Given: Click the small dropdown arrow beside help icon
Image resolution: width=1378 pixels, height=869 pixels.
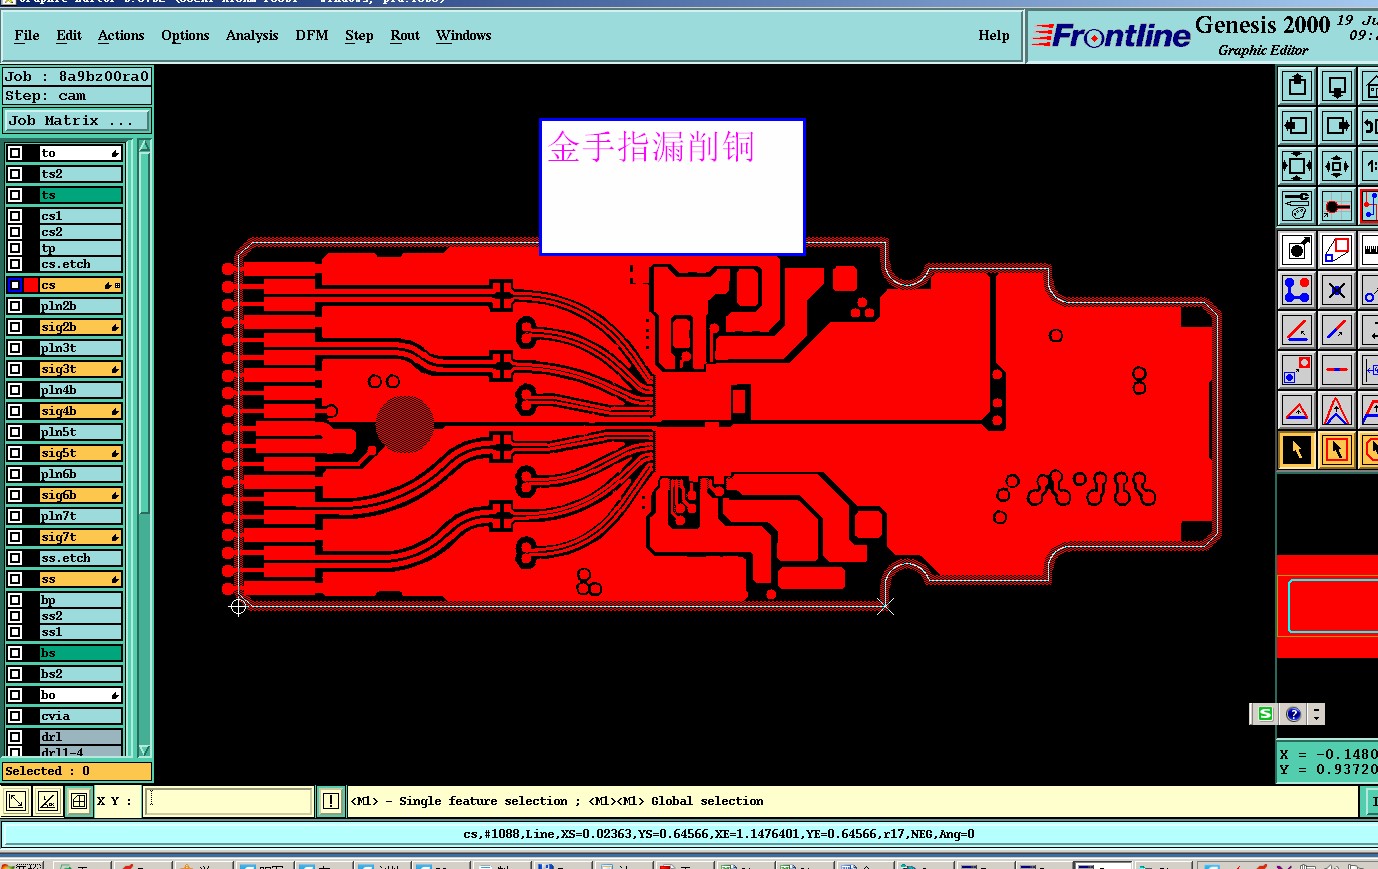Looking at the screenshot, I should coord(1316,714).
